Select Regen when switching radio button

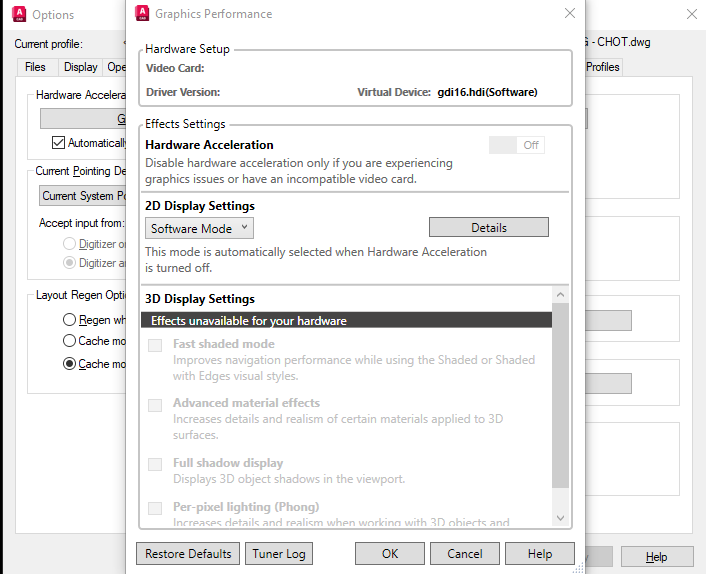(69, 320)
